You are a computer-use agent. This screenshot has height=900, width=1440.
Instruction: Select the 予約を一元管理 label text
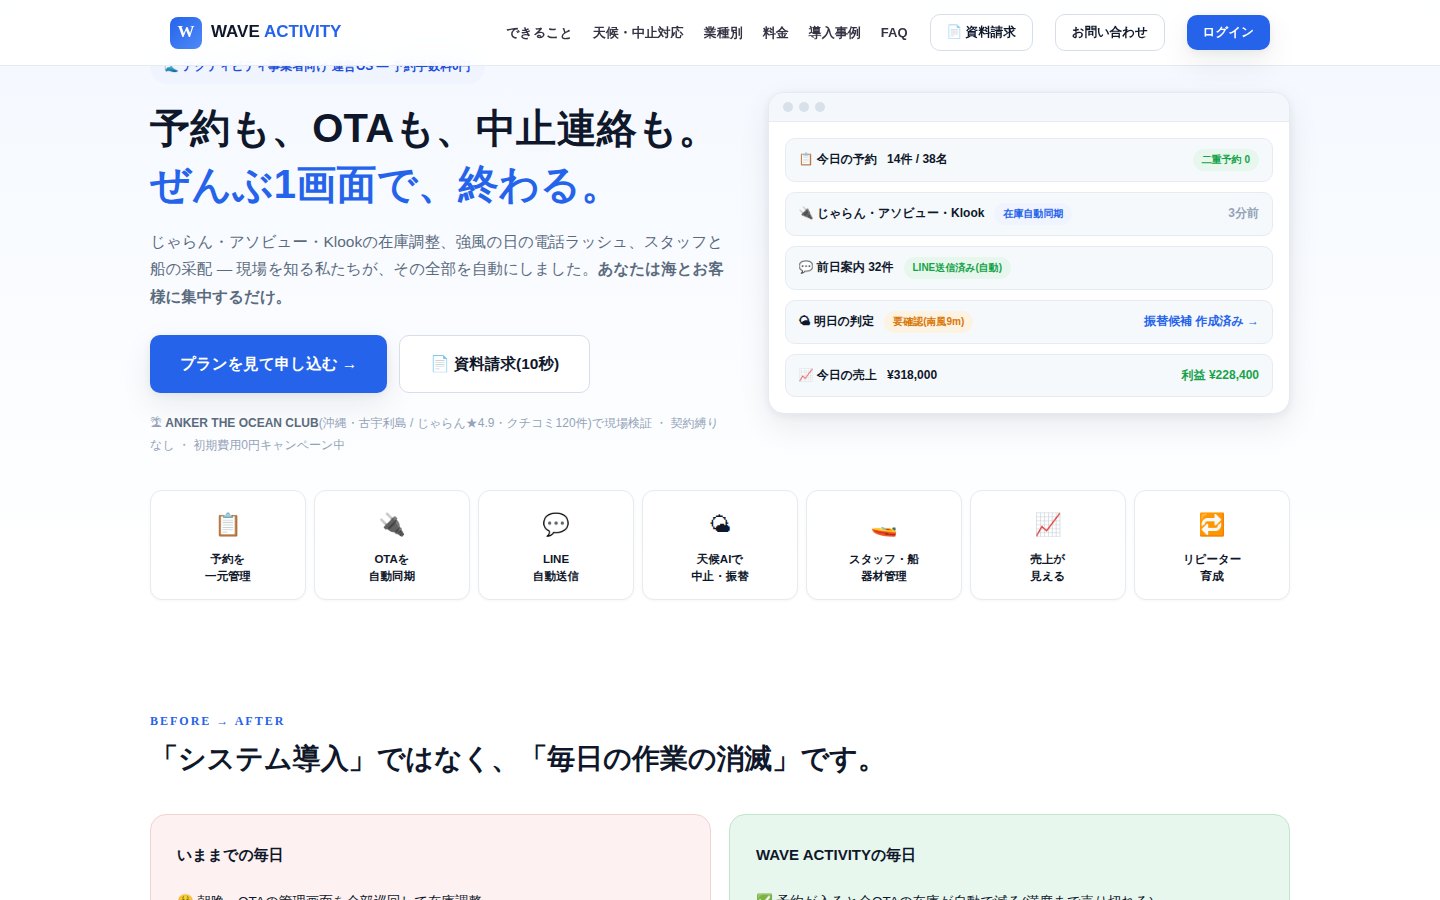228,568
